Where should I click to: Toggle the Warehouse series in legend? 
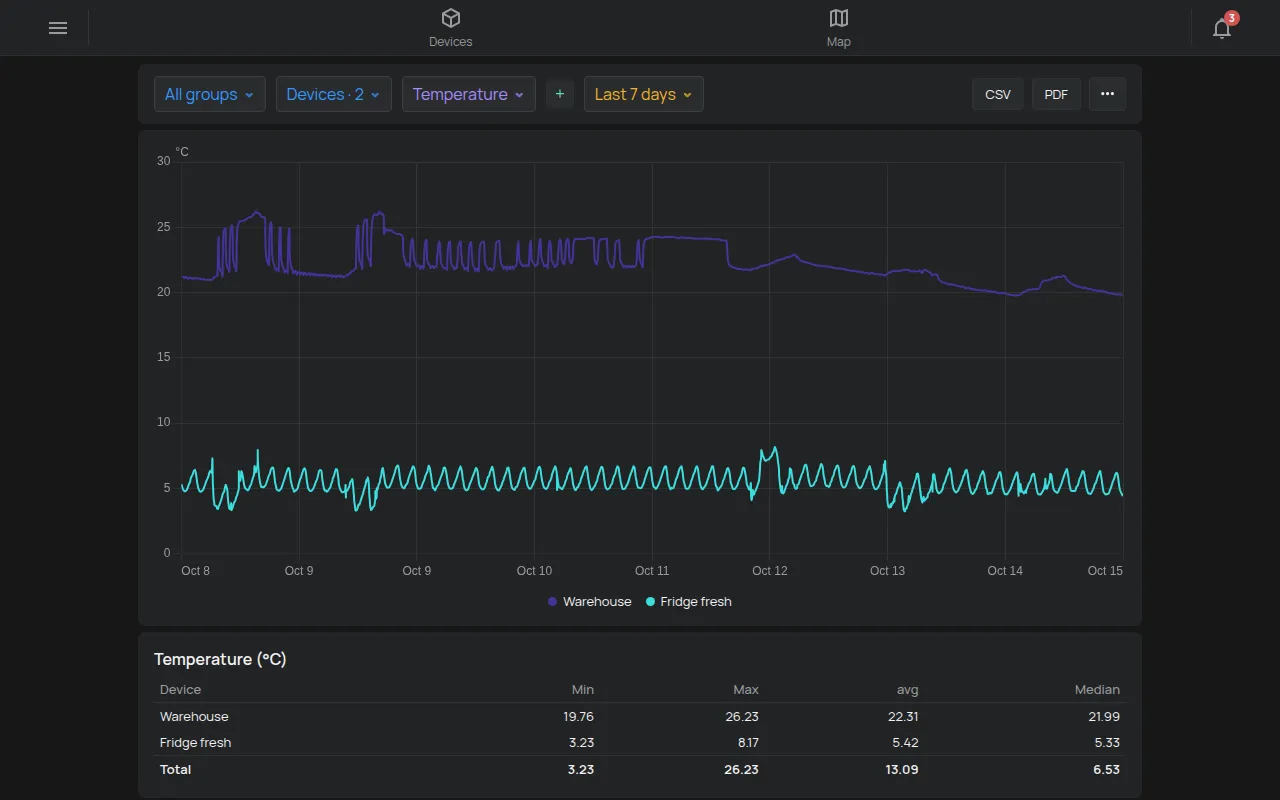(x=590, y=602)
